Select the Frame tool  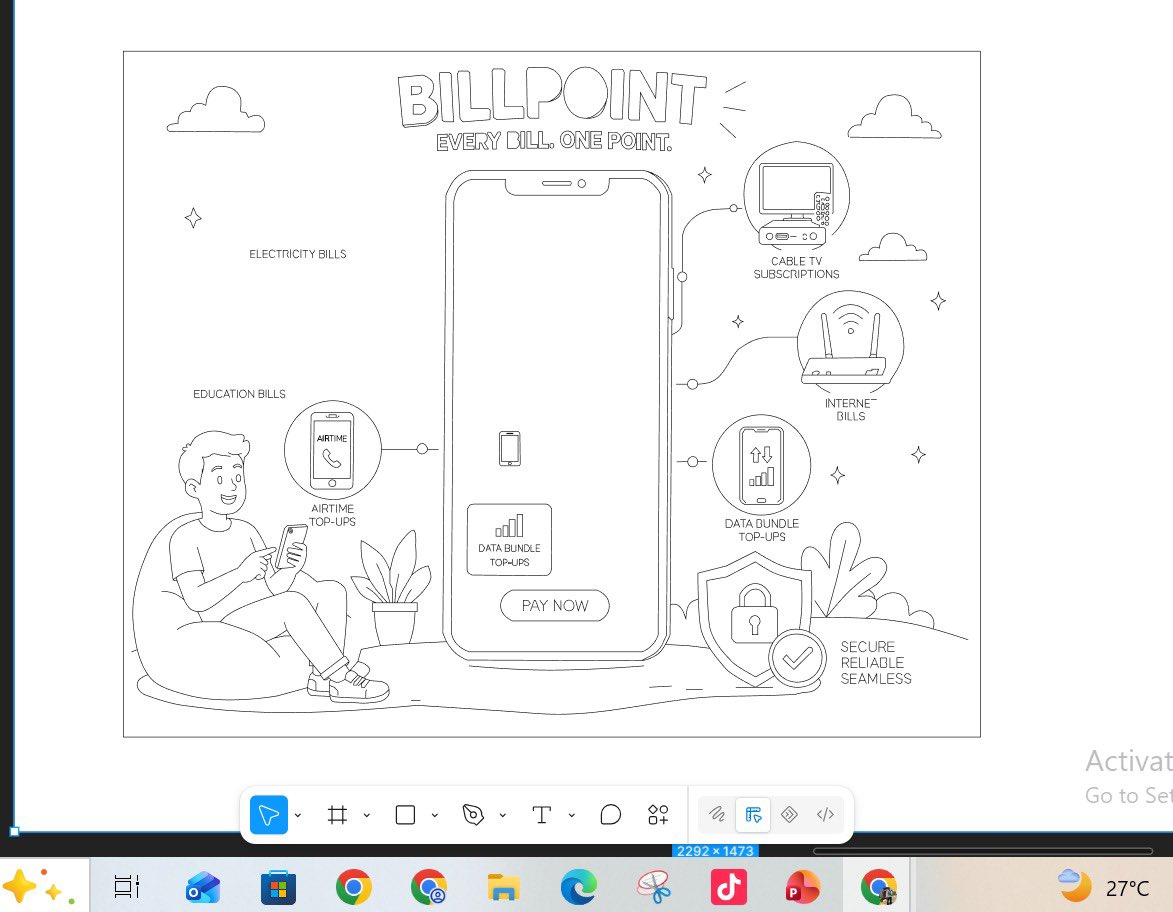pos(337,815)
